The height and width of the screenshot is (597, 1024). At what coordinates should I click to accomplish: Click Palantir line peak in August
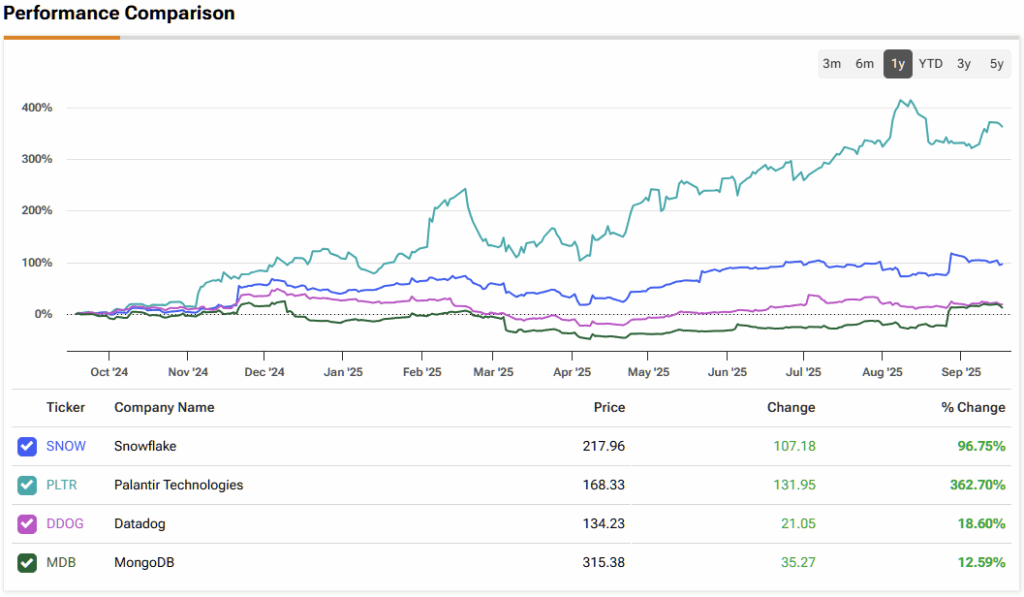(902, 101)
